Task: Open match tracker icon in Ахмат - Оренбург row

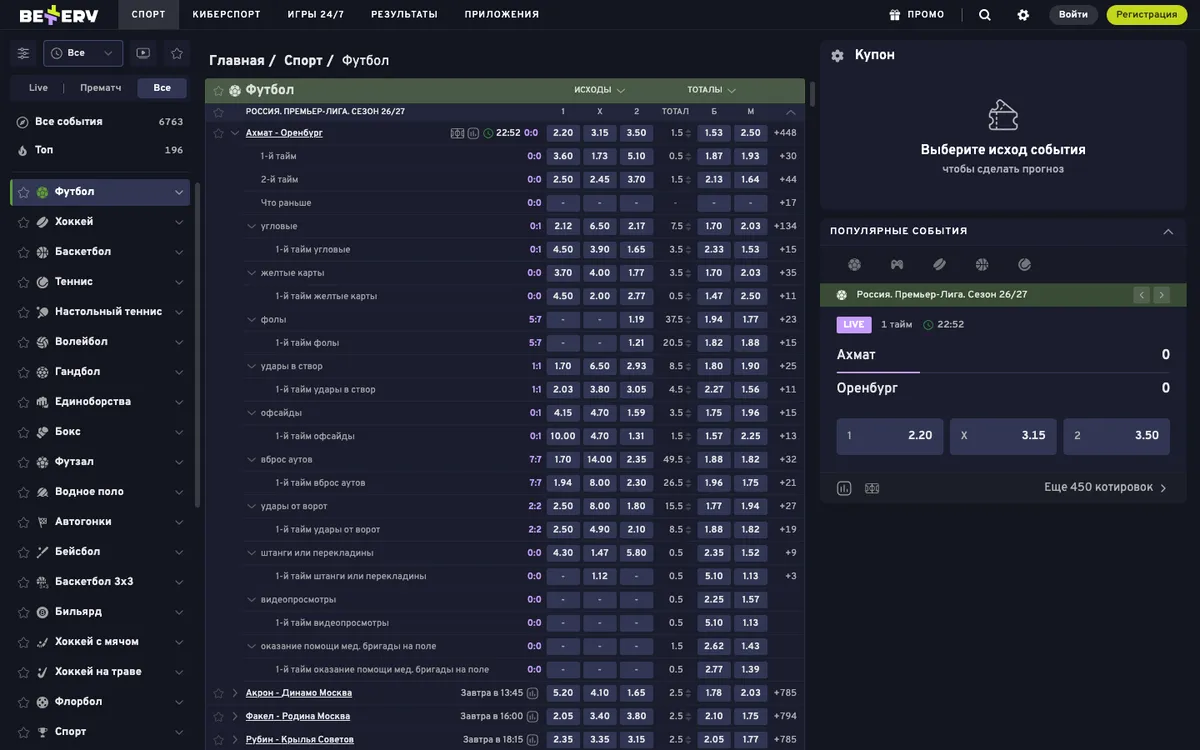Action: click(457, 133)
